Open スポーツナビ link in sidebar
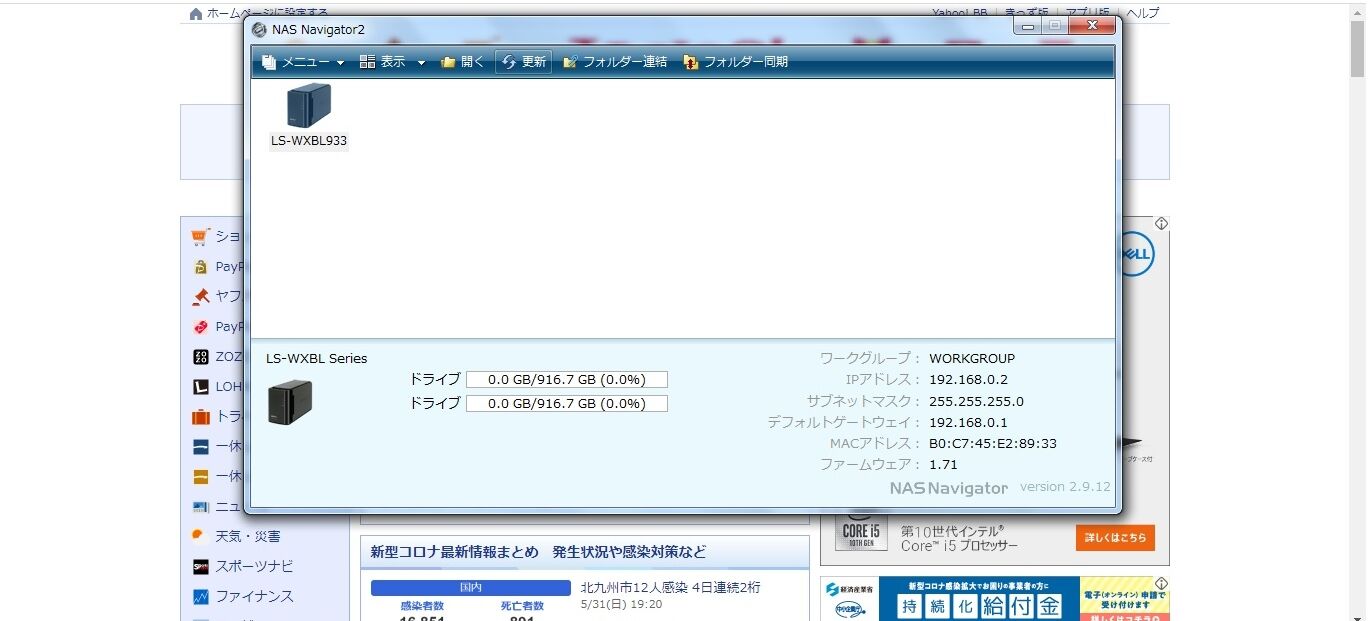The width and height of the screenshot is (1371, 621). [255, 567]
